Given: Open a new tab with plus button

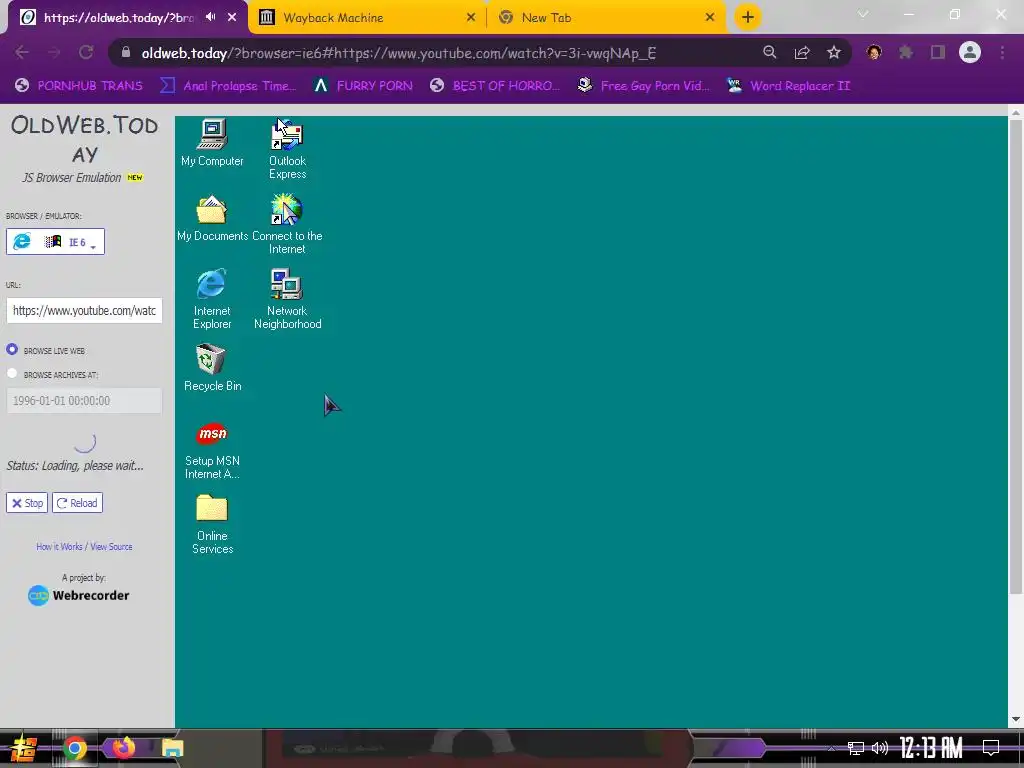Looking at the screenshot, I should [748, 17].
